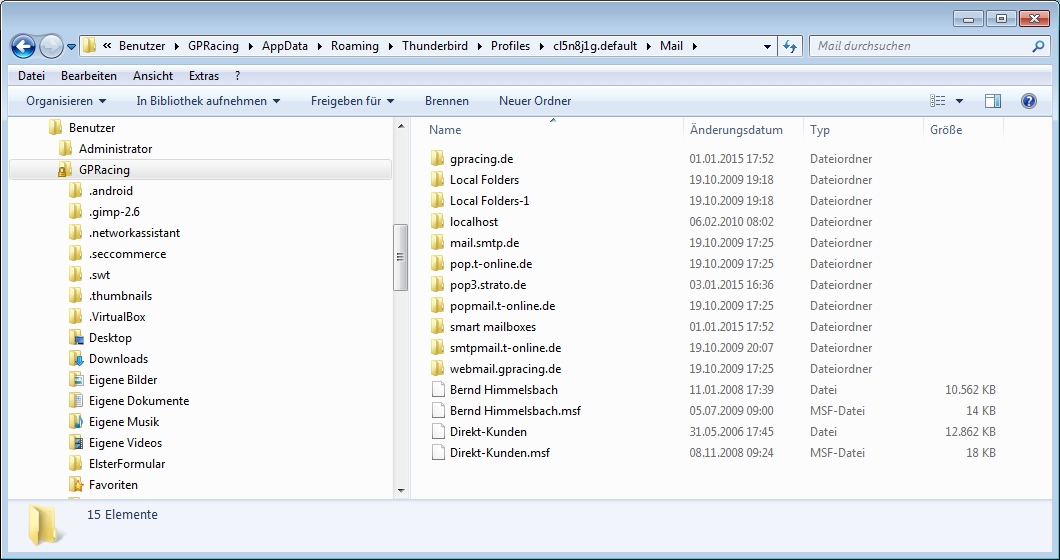1060x560 pixels.
Task: Click the Brennen toolbar button
Action: tap(446, 101)
